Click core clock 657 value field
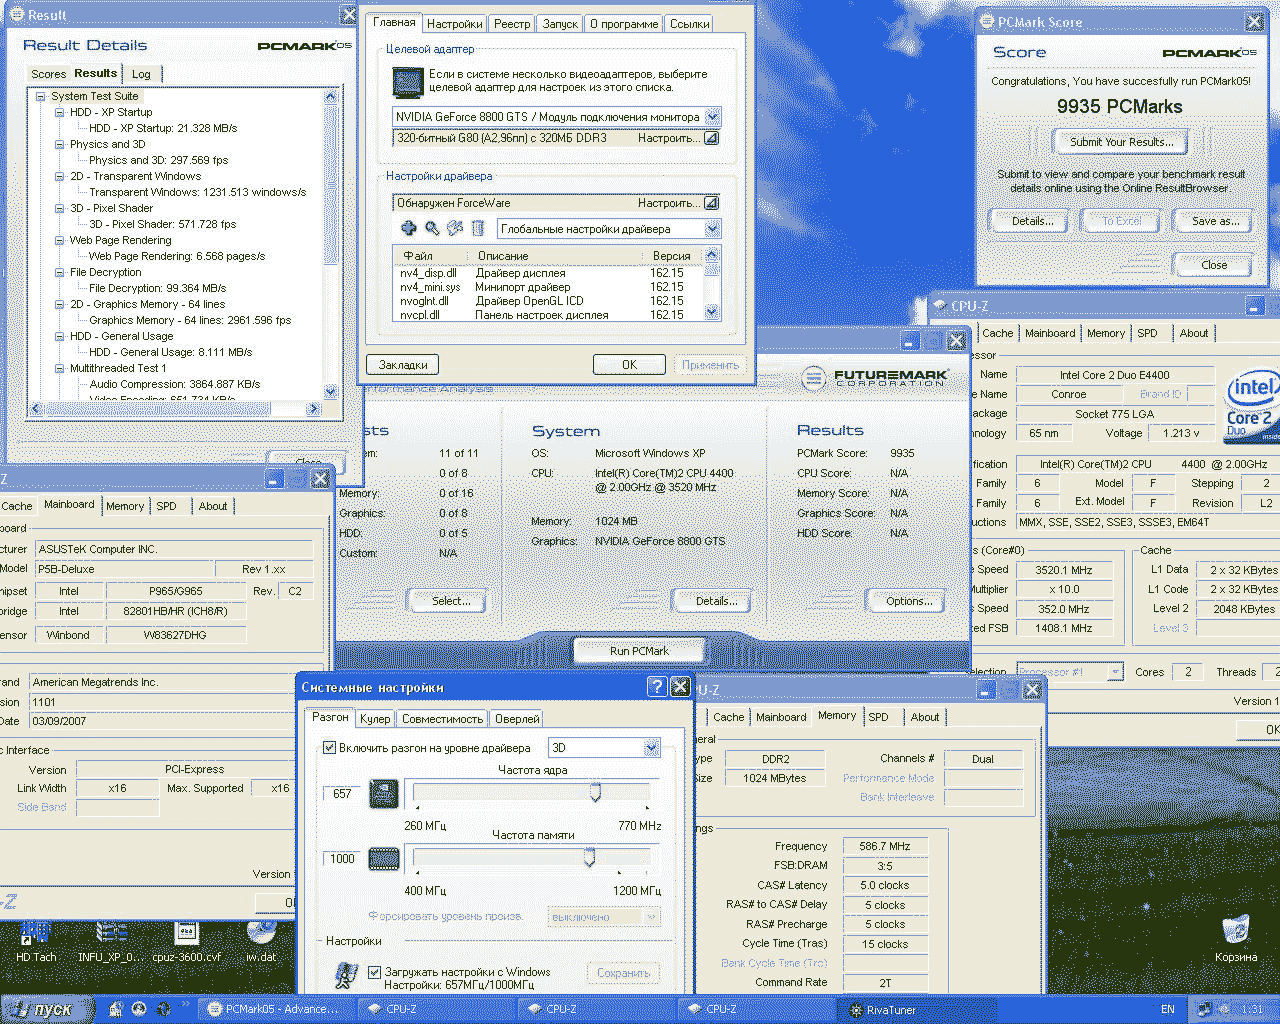The width and height of the screenshot is (1280, 1024). point(342,794)
